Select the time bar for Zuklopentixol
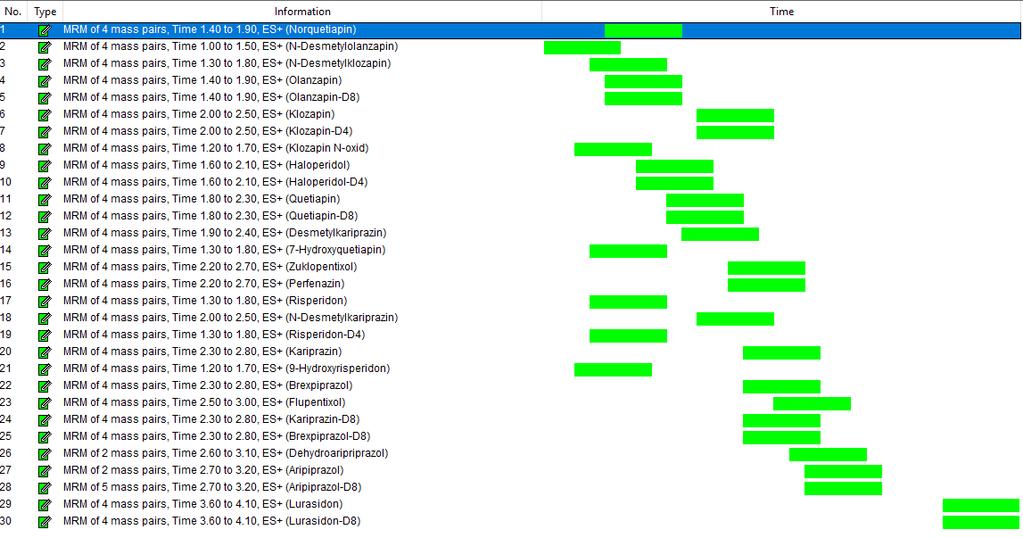The image size is (1023, 538). coord(767,268)
